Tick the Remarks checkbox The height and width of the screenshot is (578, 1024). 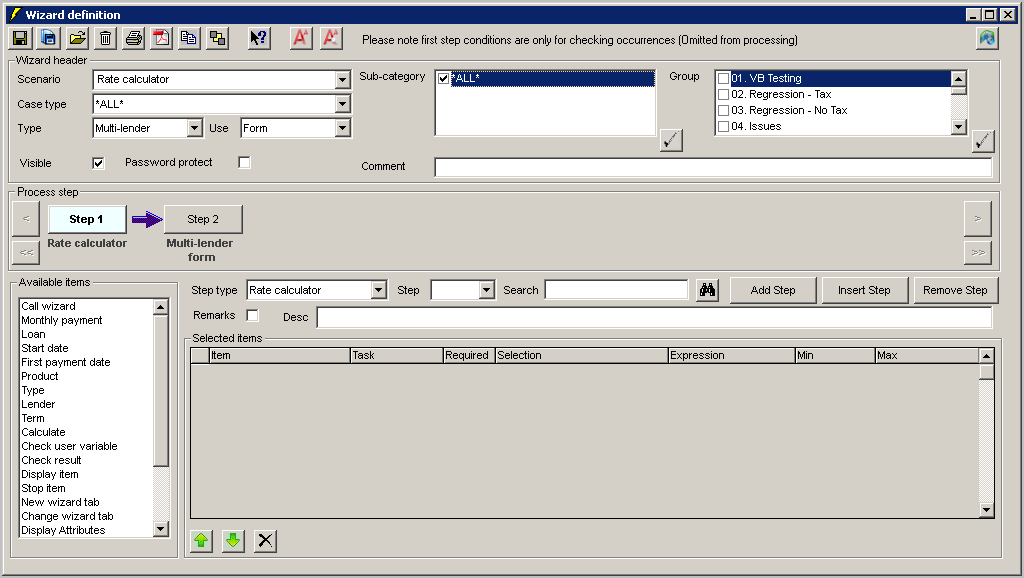(x=252, y=315)
